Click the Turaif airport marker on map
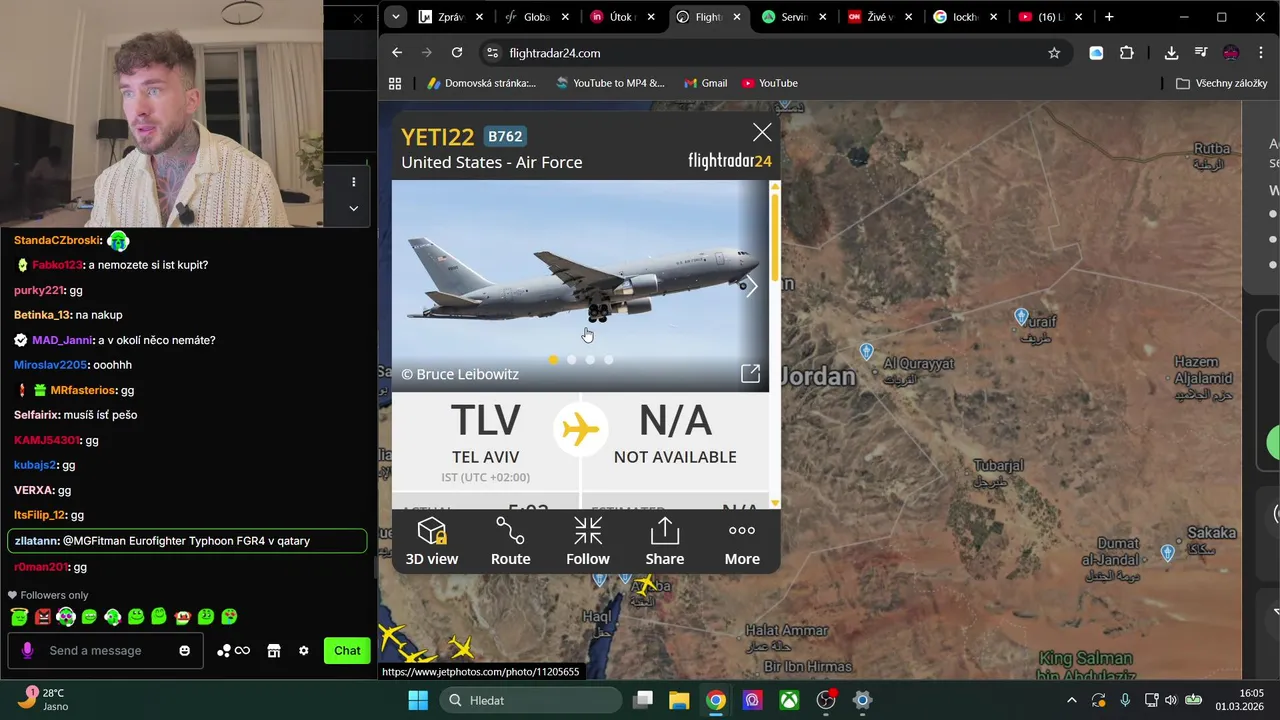The height and width of the screenshot is (720, 1280). pos(1021,317)
